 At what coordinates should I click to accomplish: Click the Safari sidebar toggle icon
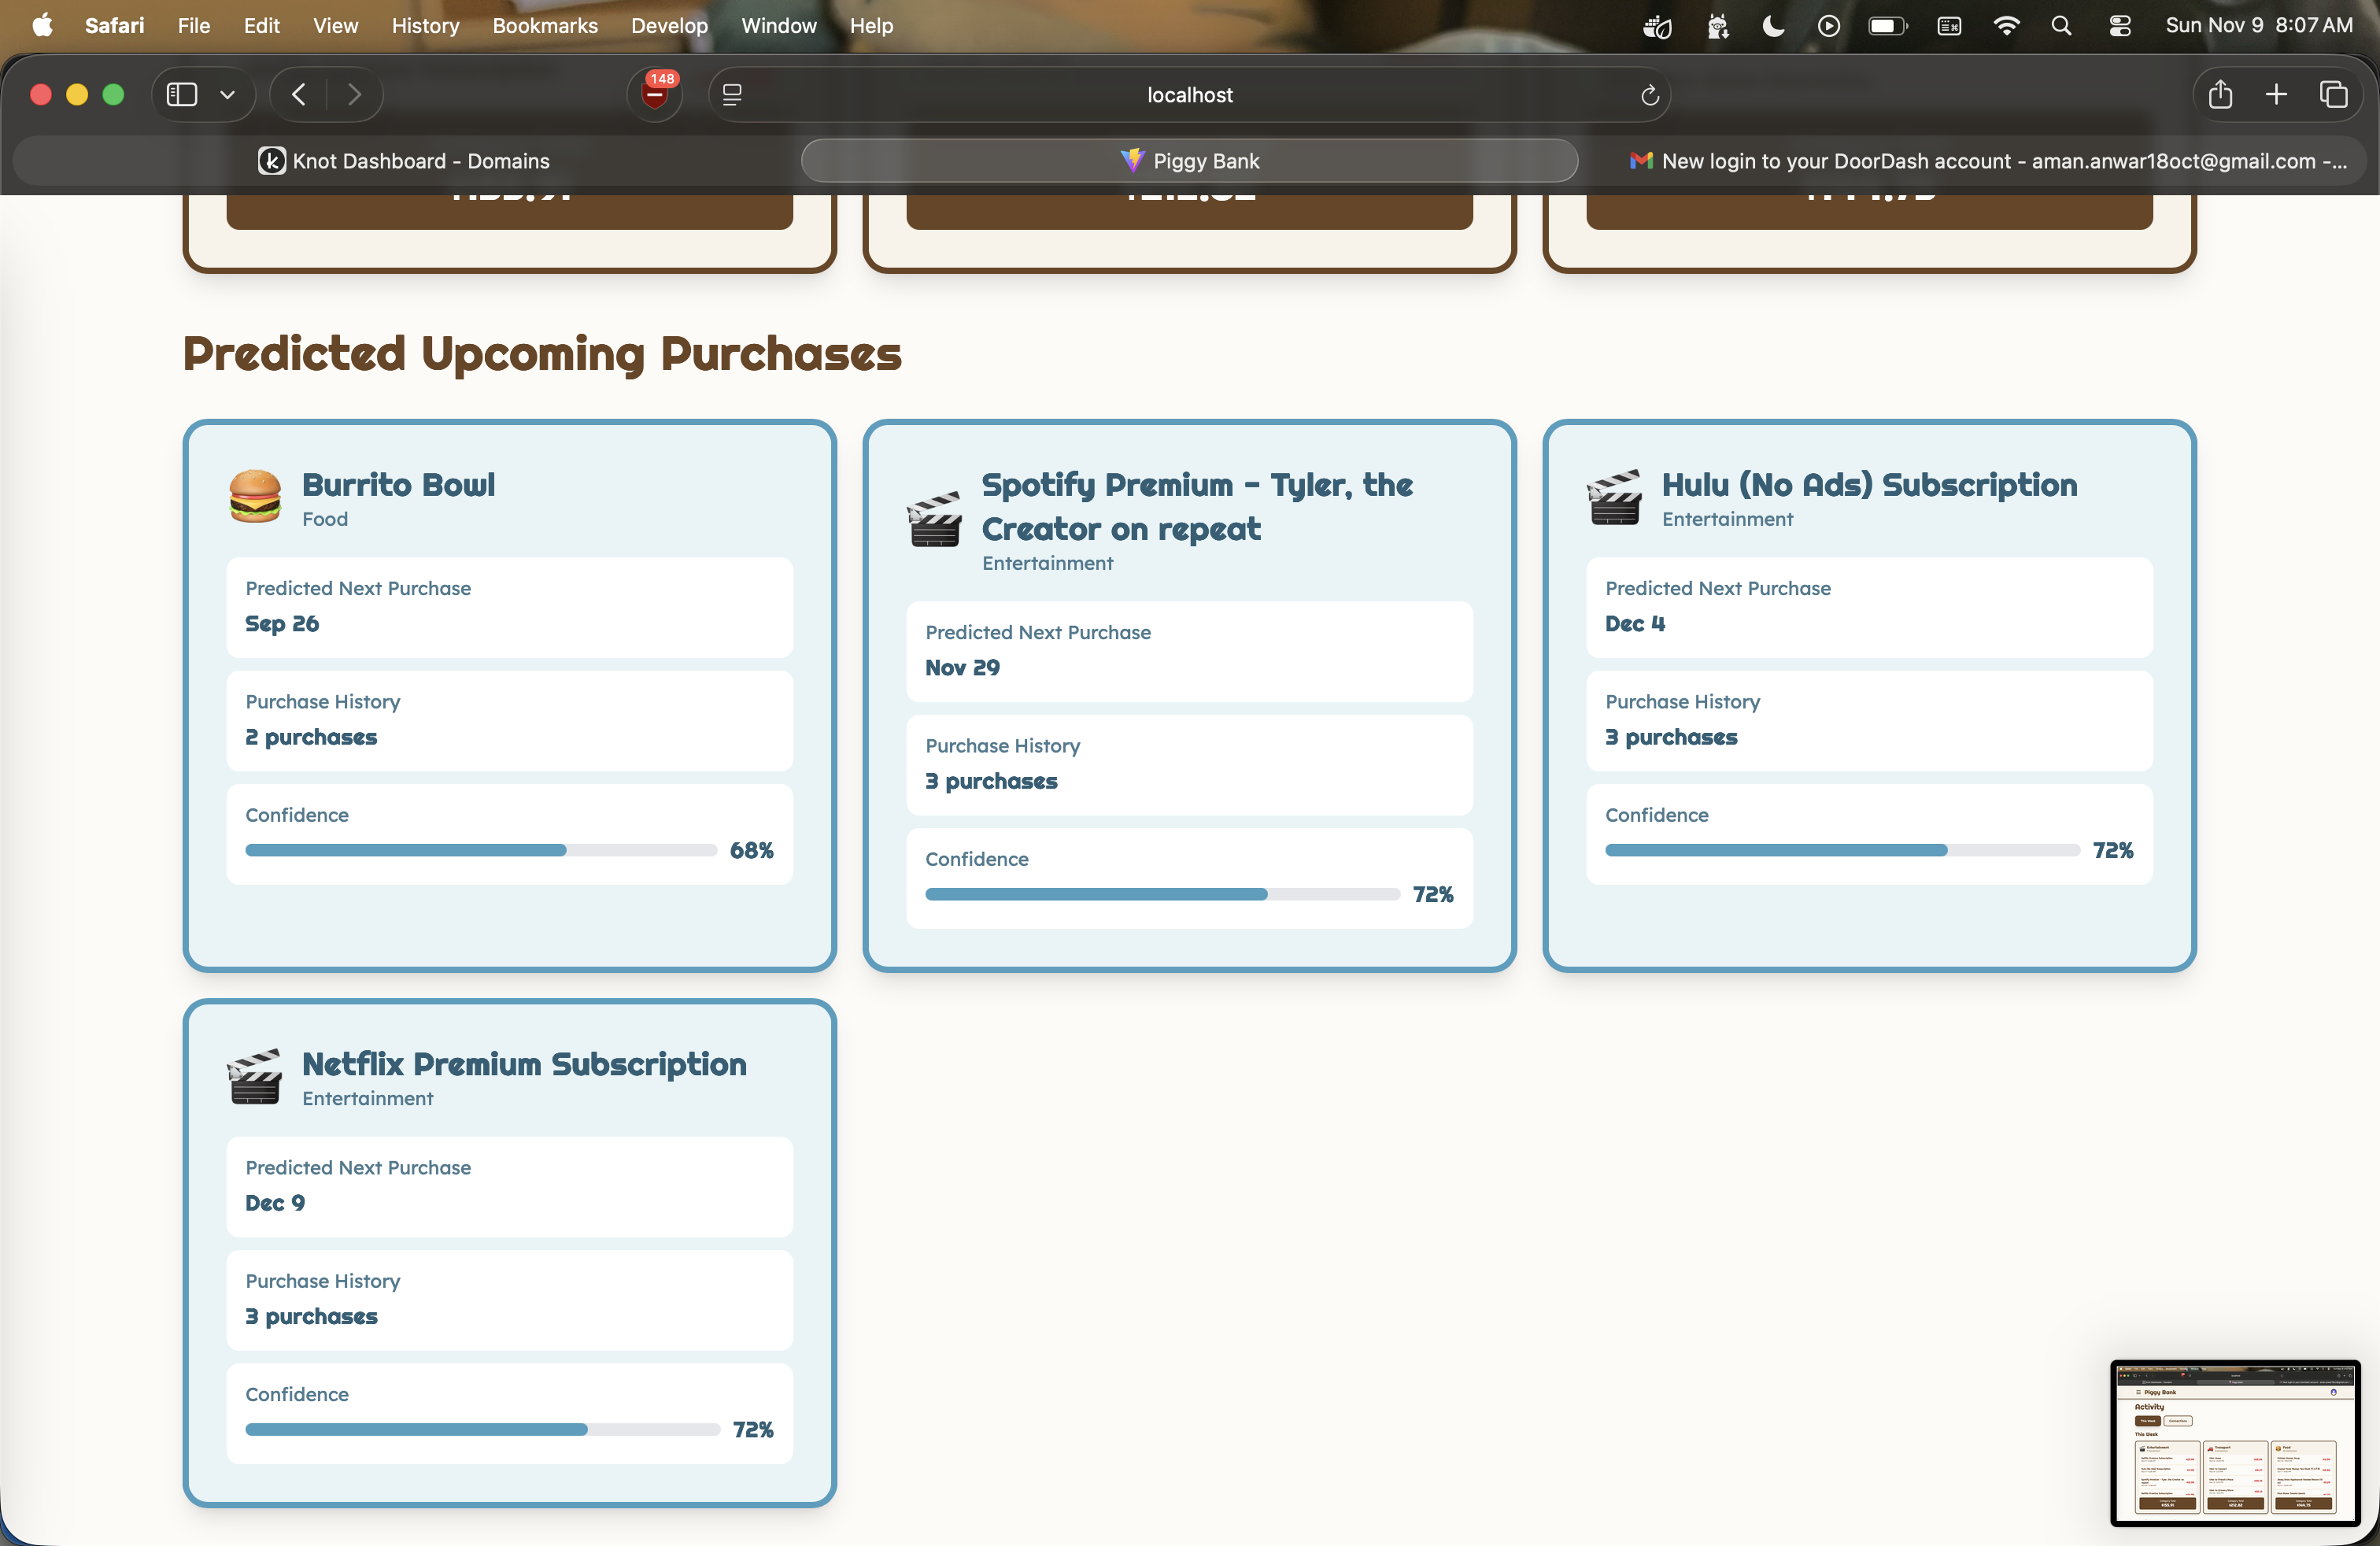click(x=182, y=95)
